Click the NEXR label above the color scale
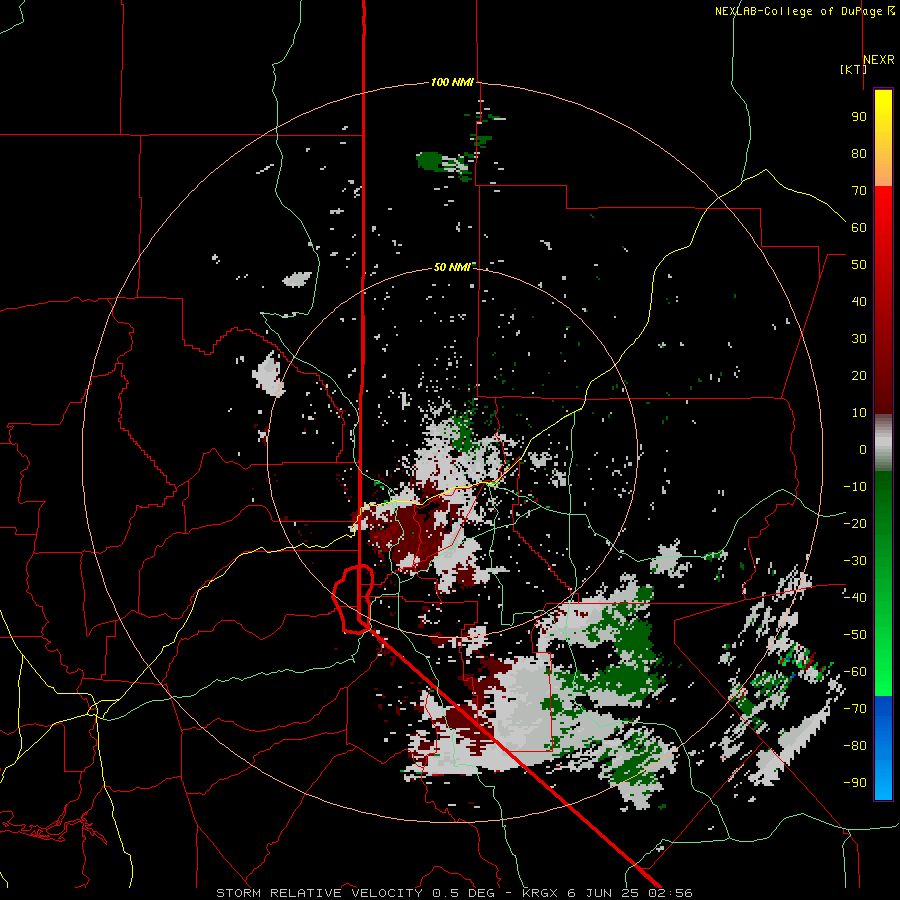The image size is (900, 900). coord(879,60)
